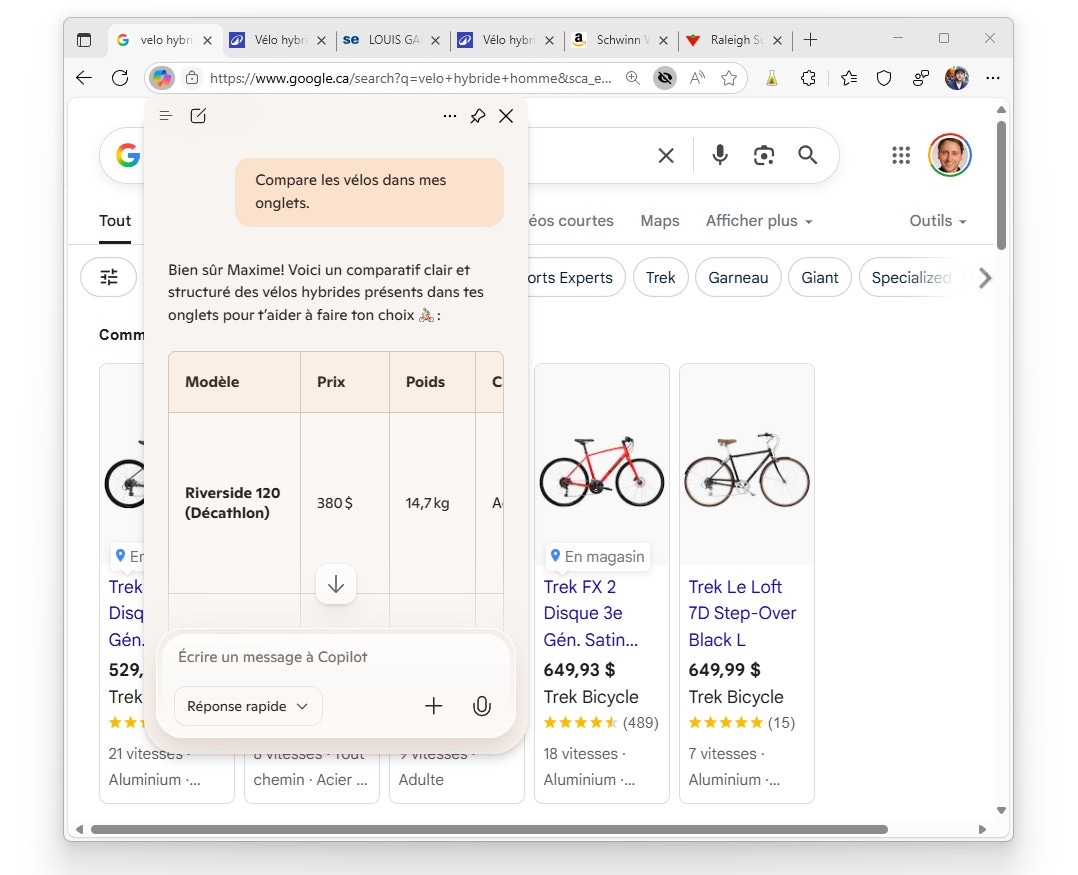
Task: Expand the Outils dropdown
Action: pyautogui.click(x=938, y=221)
